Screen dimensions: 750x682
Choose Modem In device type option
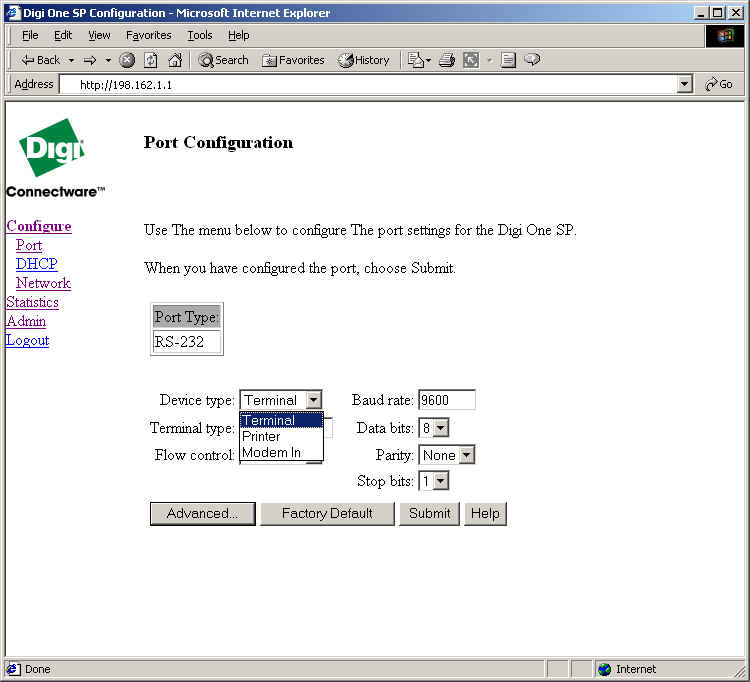click(271, 453)
